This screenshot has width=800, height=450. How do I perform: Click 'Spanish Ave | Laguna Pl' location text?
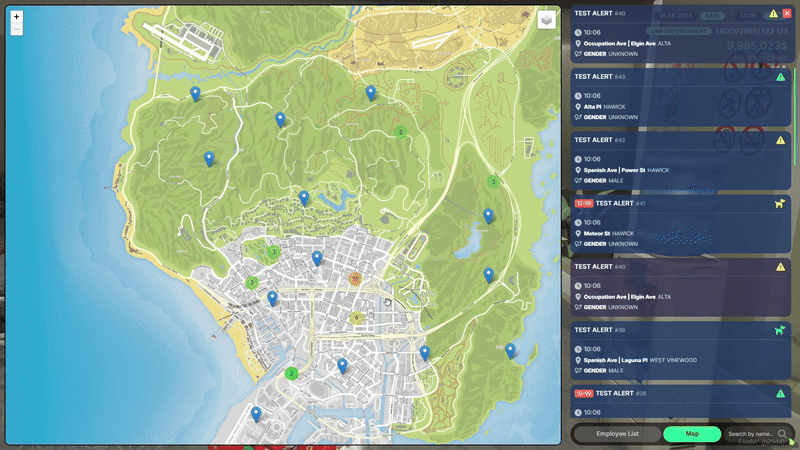615,360
